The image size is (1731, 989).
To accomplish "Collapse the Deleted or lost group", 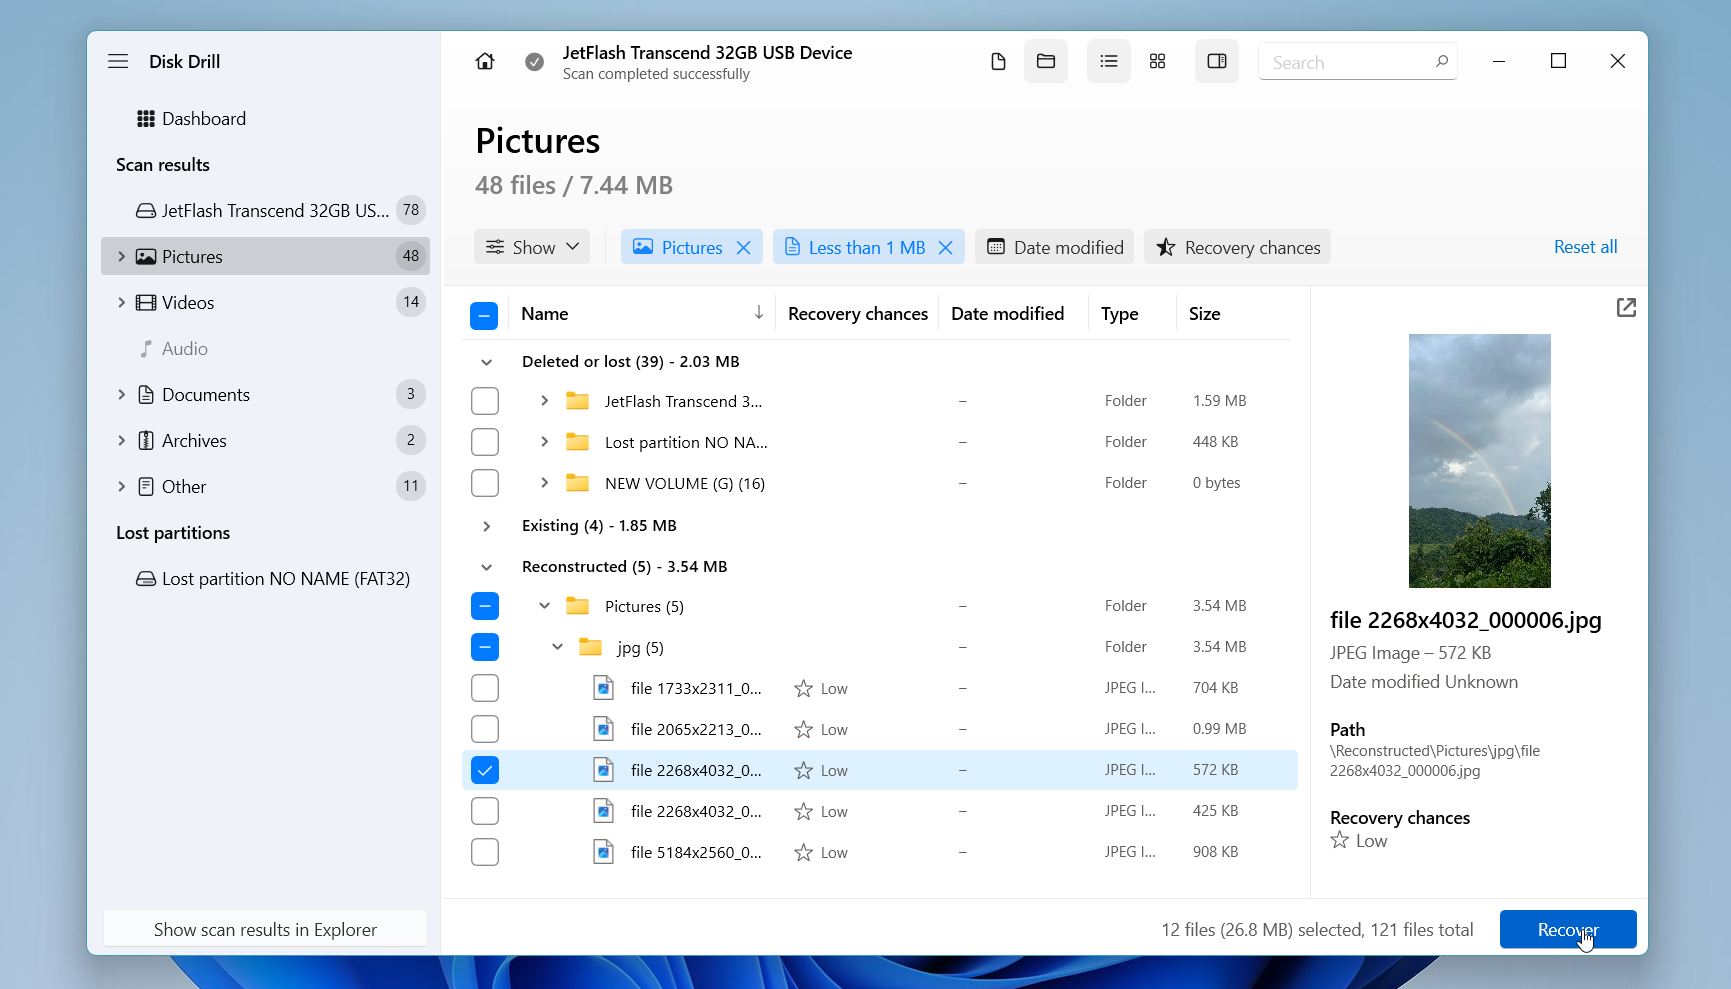I will pyautogui.click(x=486, y=362).
